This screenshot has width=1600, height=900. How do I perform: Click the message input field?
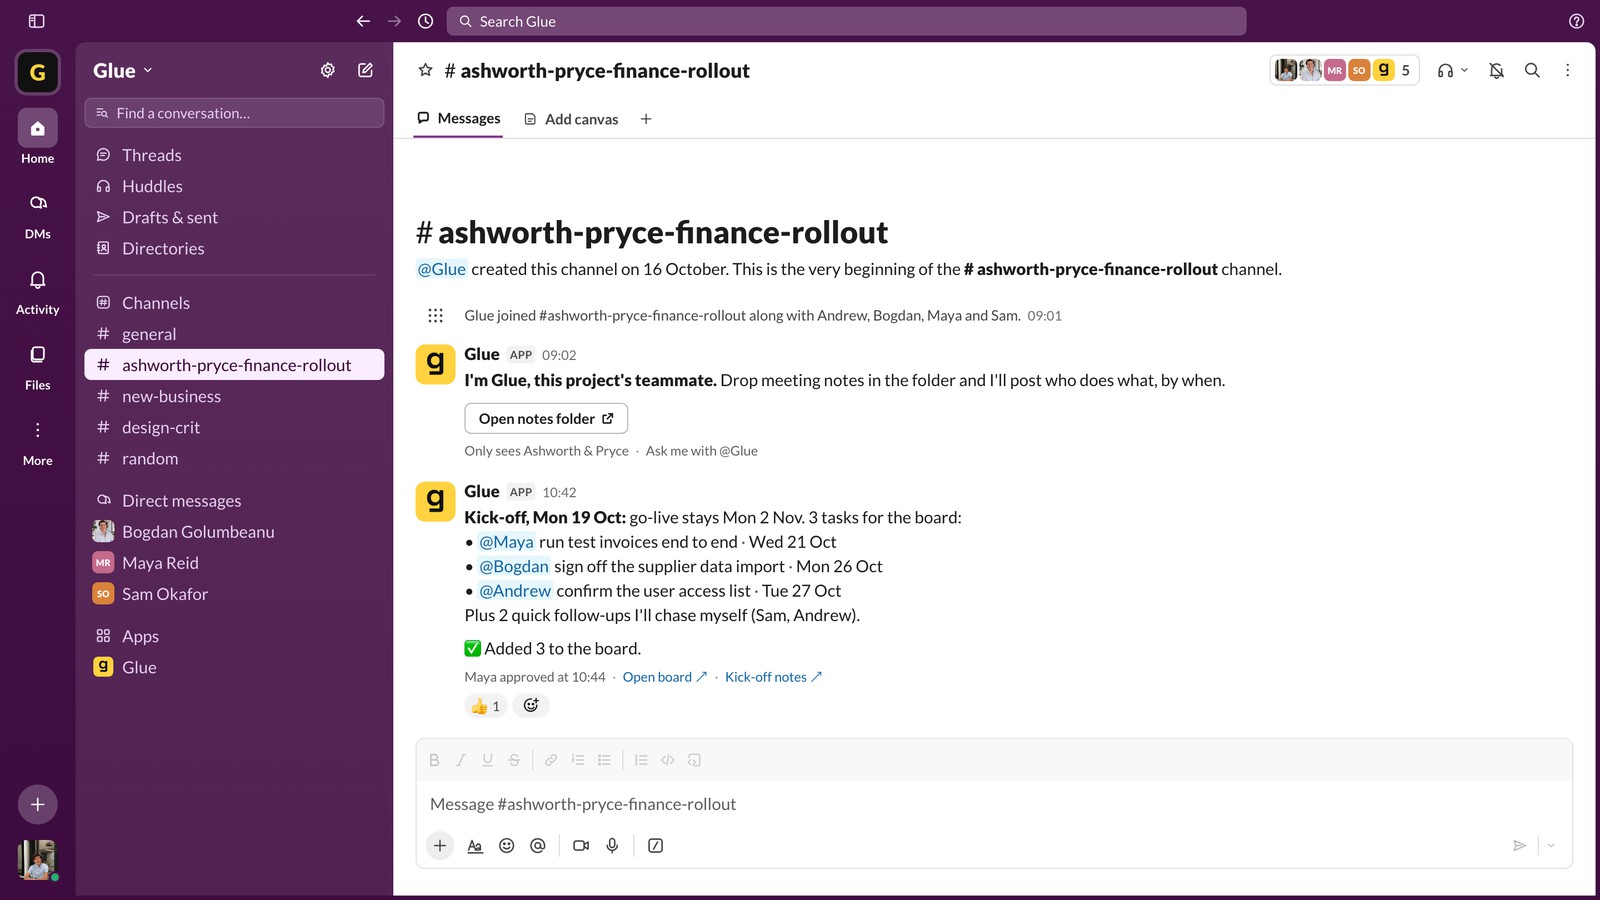(994, 804)
